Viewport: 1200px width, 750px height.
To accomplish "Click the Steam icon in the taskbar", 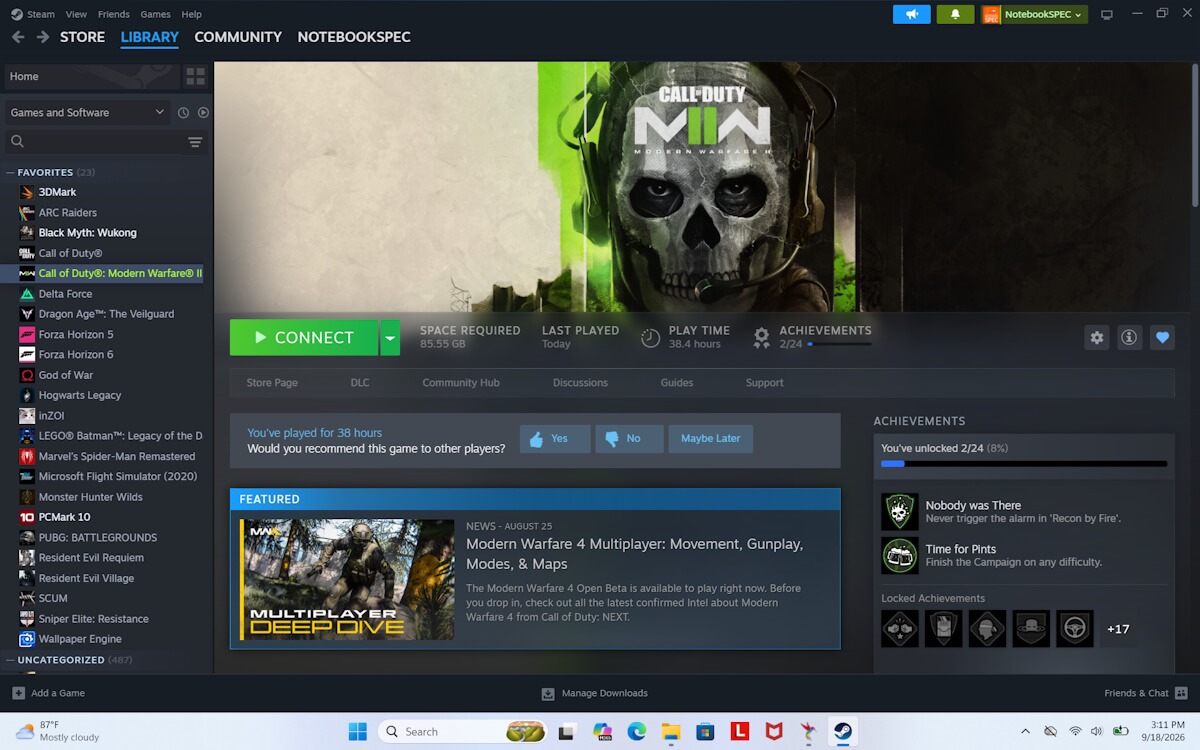I will pyautogui.click(x=843, y=731).
